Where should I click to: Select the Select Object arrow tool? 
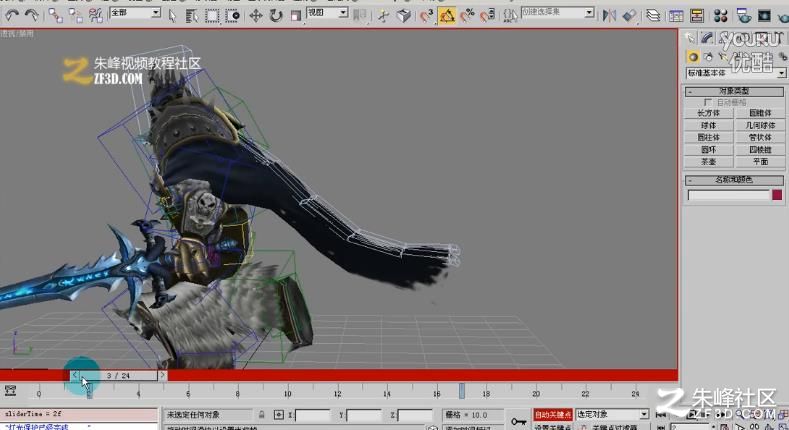coord(172,16)
